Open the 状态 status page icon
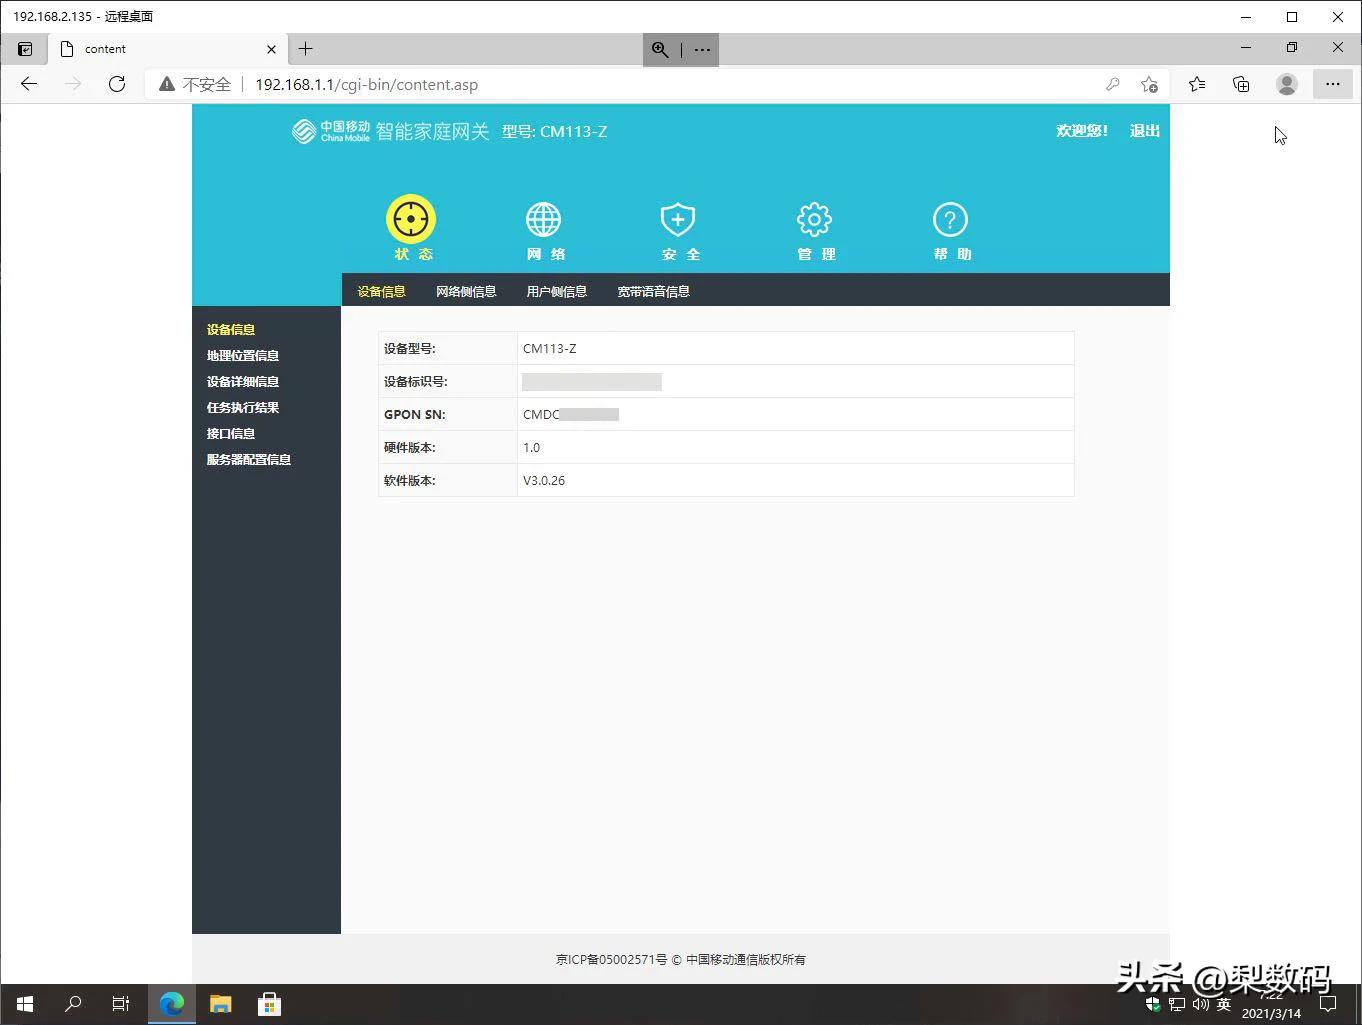This screenshot has width=1362, height=1025. pyautogui.click(x=410, y=218)
